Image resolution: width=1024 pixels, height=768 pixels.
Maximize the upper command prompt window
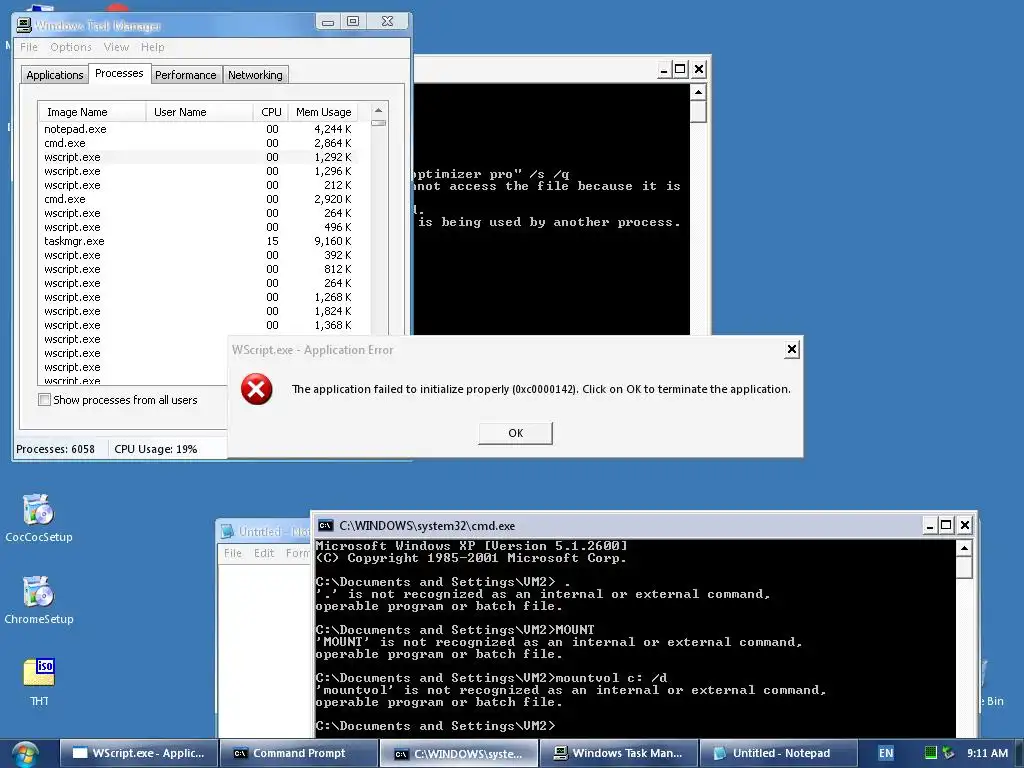680,69
